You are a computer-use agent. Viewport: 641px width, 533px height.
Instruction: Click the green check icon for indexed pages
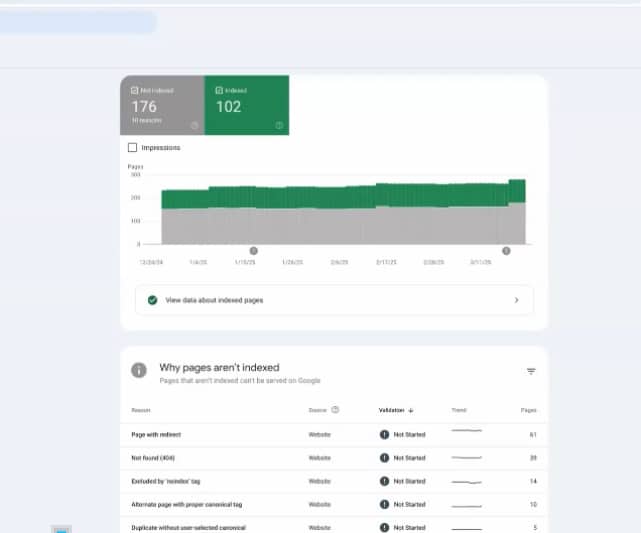click(x=152, y=300)
